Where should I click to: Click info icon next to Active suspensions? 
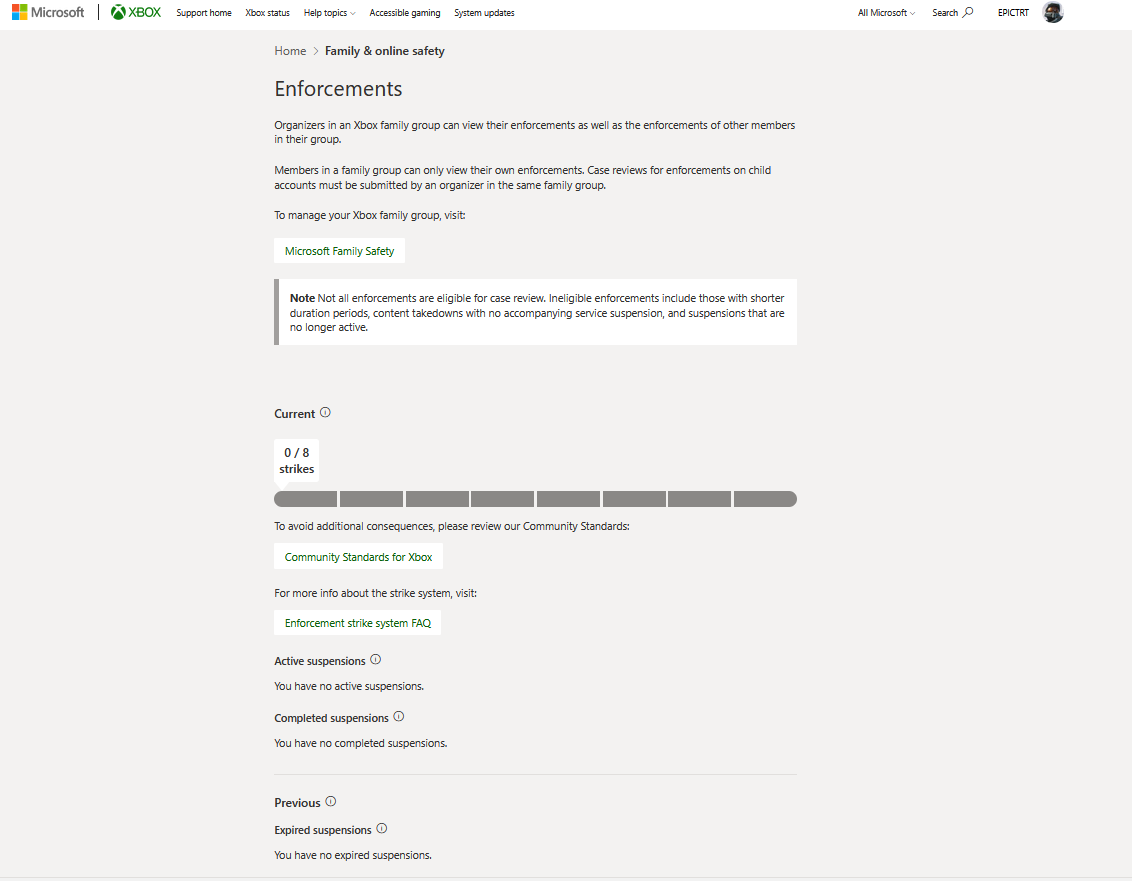[375, 659]
